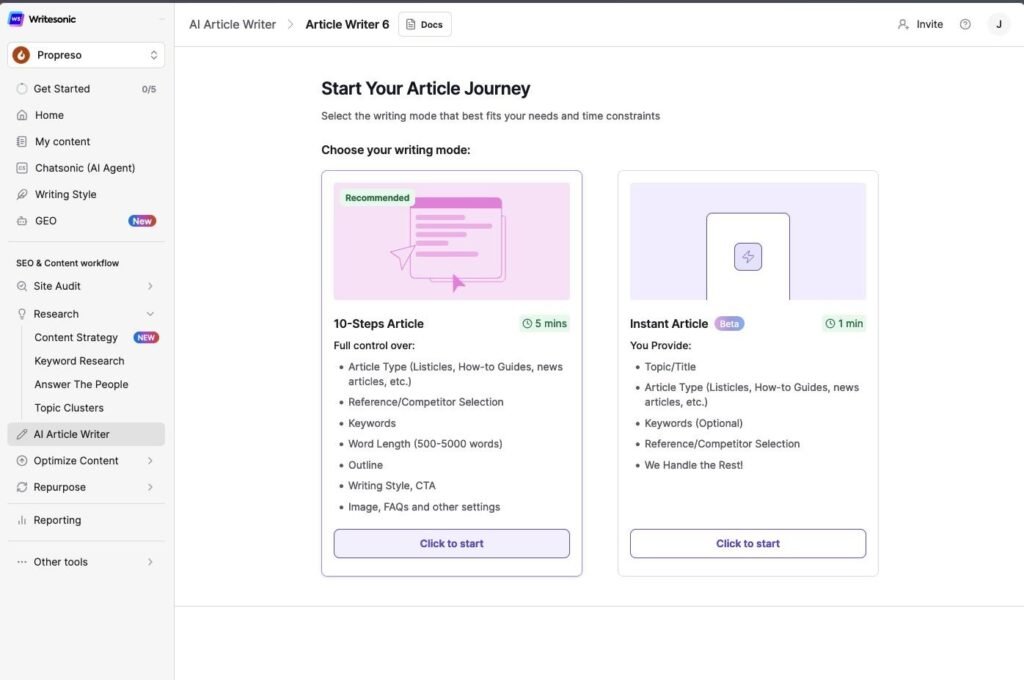
Task: Click the Invite person-plus icon
Action: [903, 24]
